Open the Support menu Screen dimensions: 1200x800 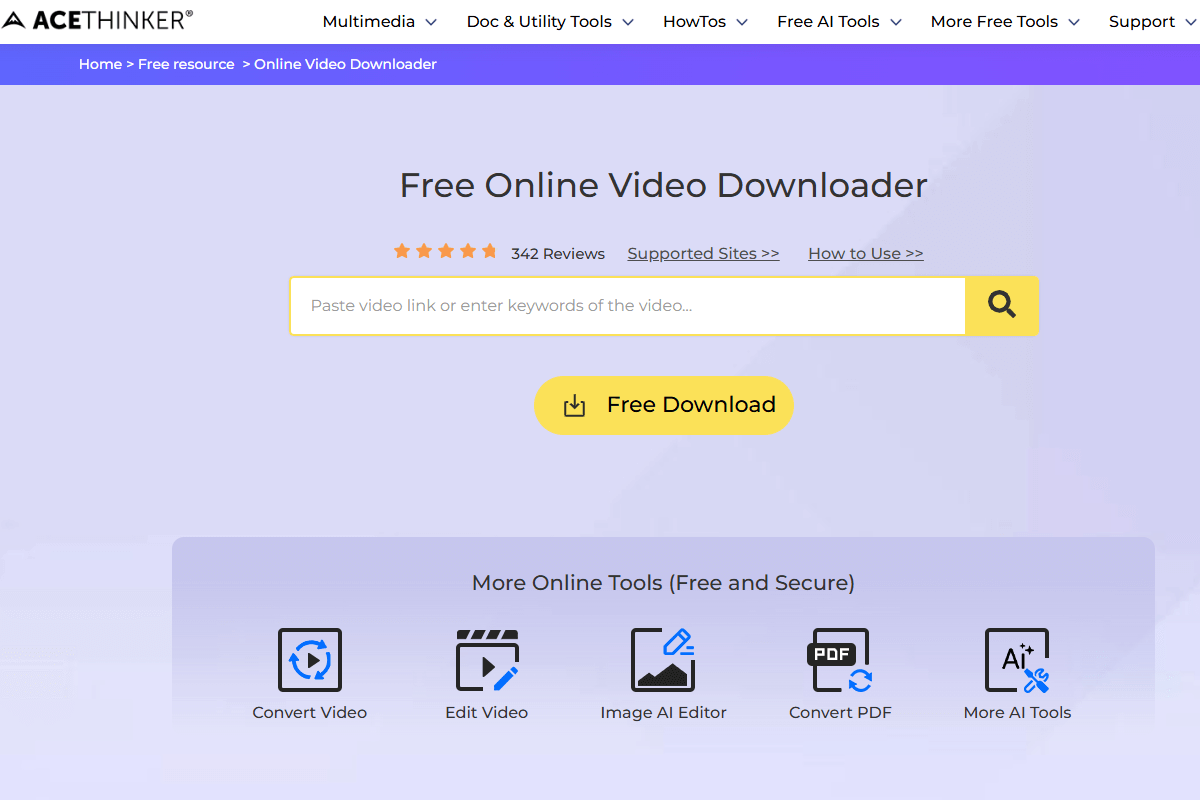click(x=1152, y=22)
